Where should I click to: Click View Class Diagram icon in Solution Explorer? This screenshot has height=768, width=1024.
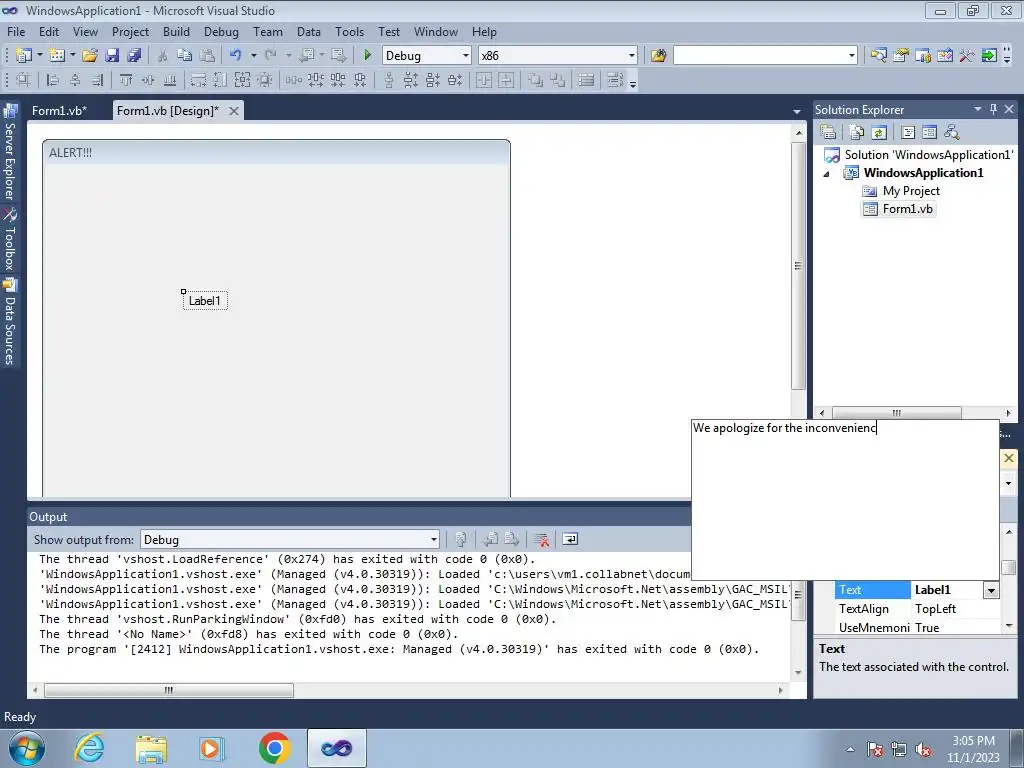pyautogui.click(x=952, y=133)
